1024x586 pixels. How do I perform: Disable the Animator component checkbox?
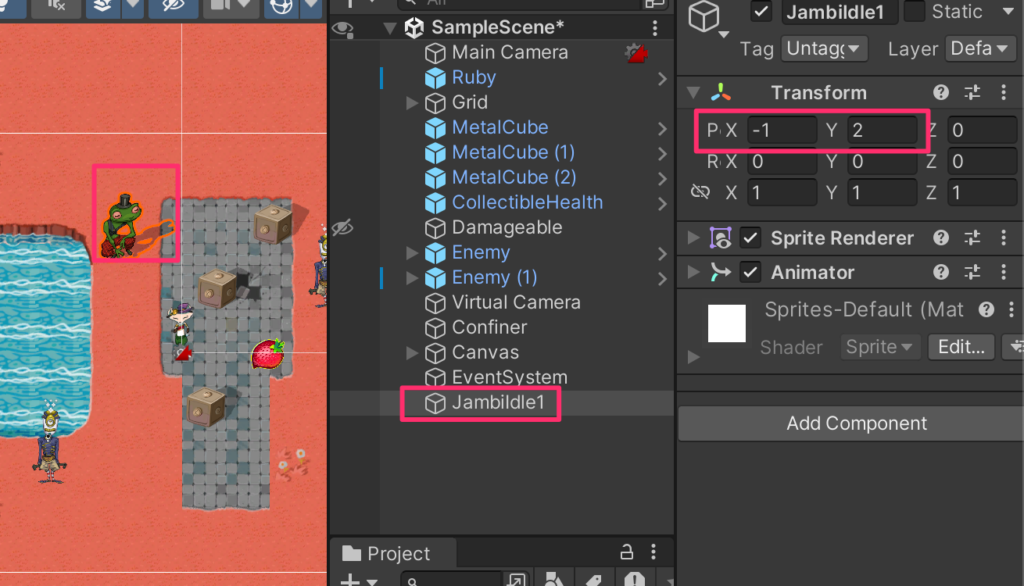[750, 272]
